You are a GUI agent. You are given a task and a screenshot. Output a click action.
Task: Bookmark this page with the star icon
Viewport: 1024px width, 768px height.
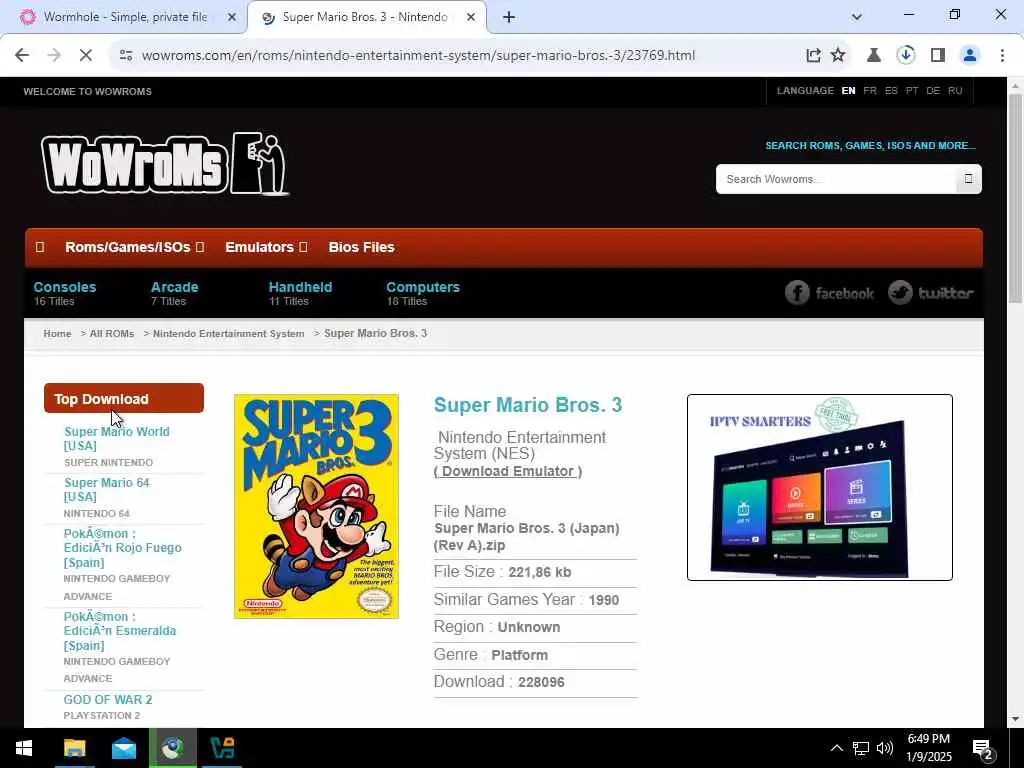pyautogui.click(x=838, y=56)
